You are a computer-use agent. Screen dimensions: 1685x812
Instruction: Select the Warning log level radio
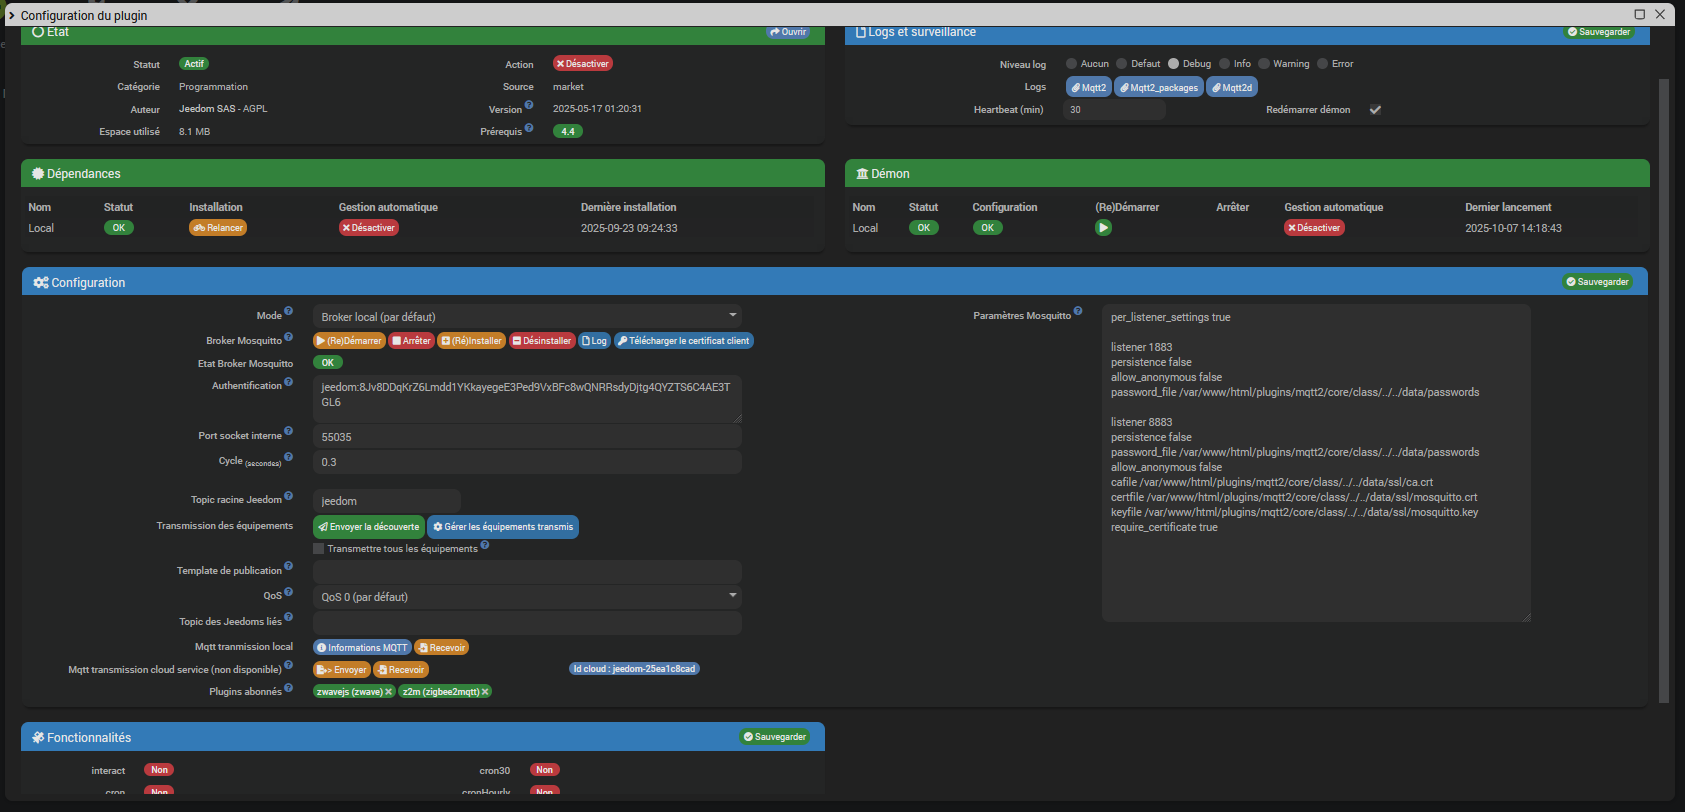1264,64
